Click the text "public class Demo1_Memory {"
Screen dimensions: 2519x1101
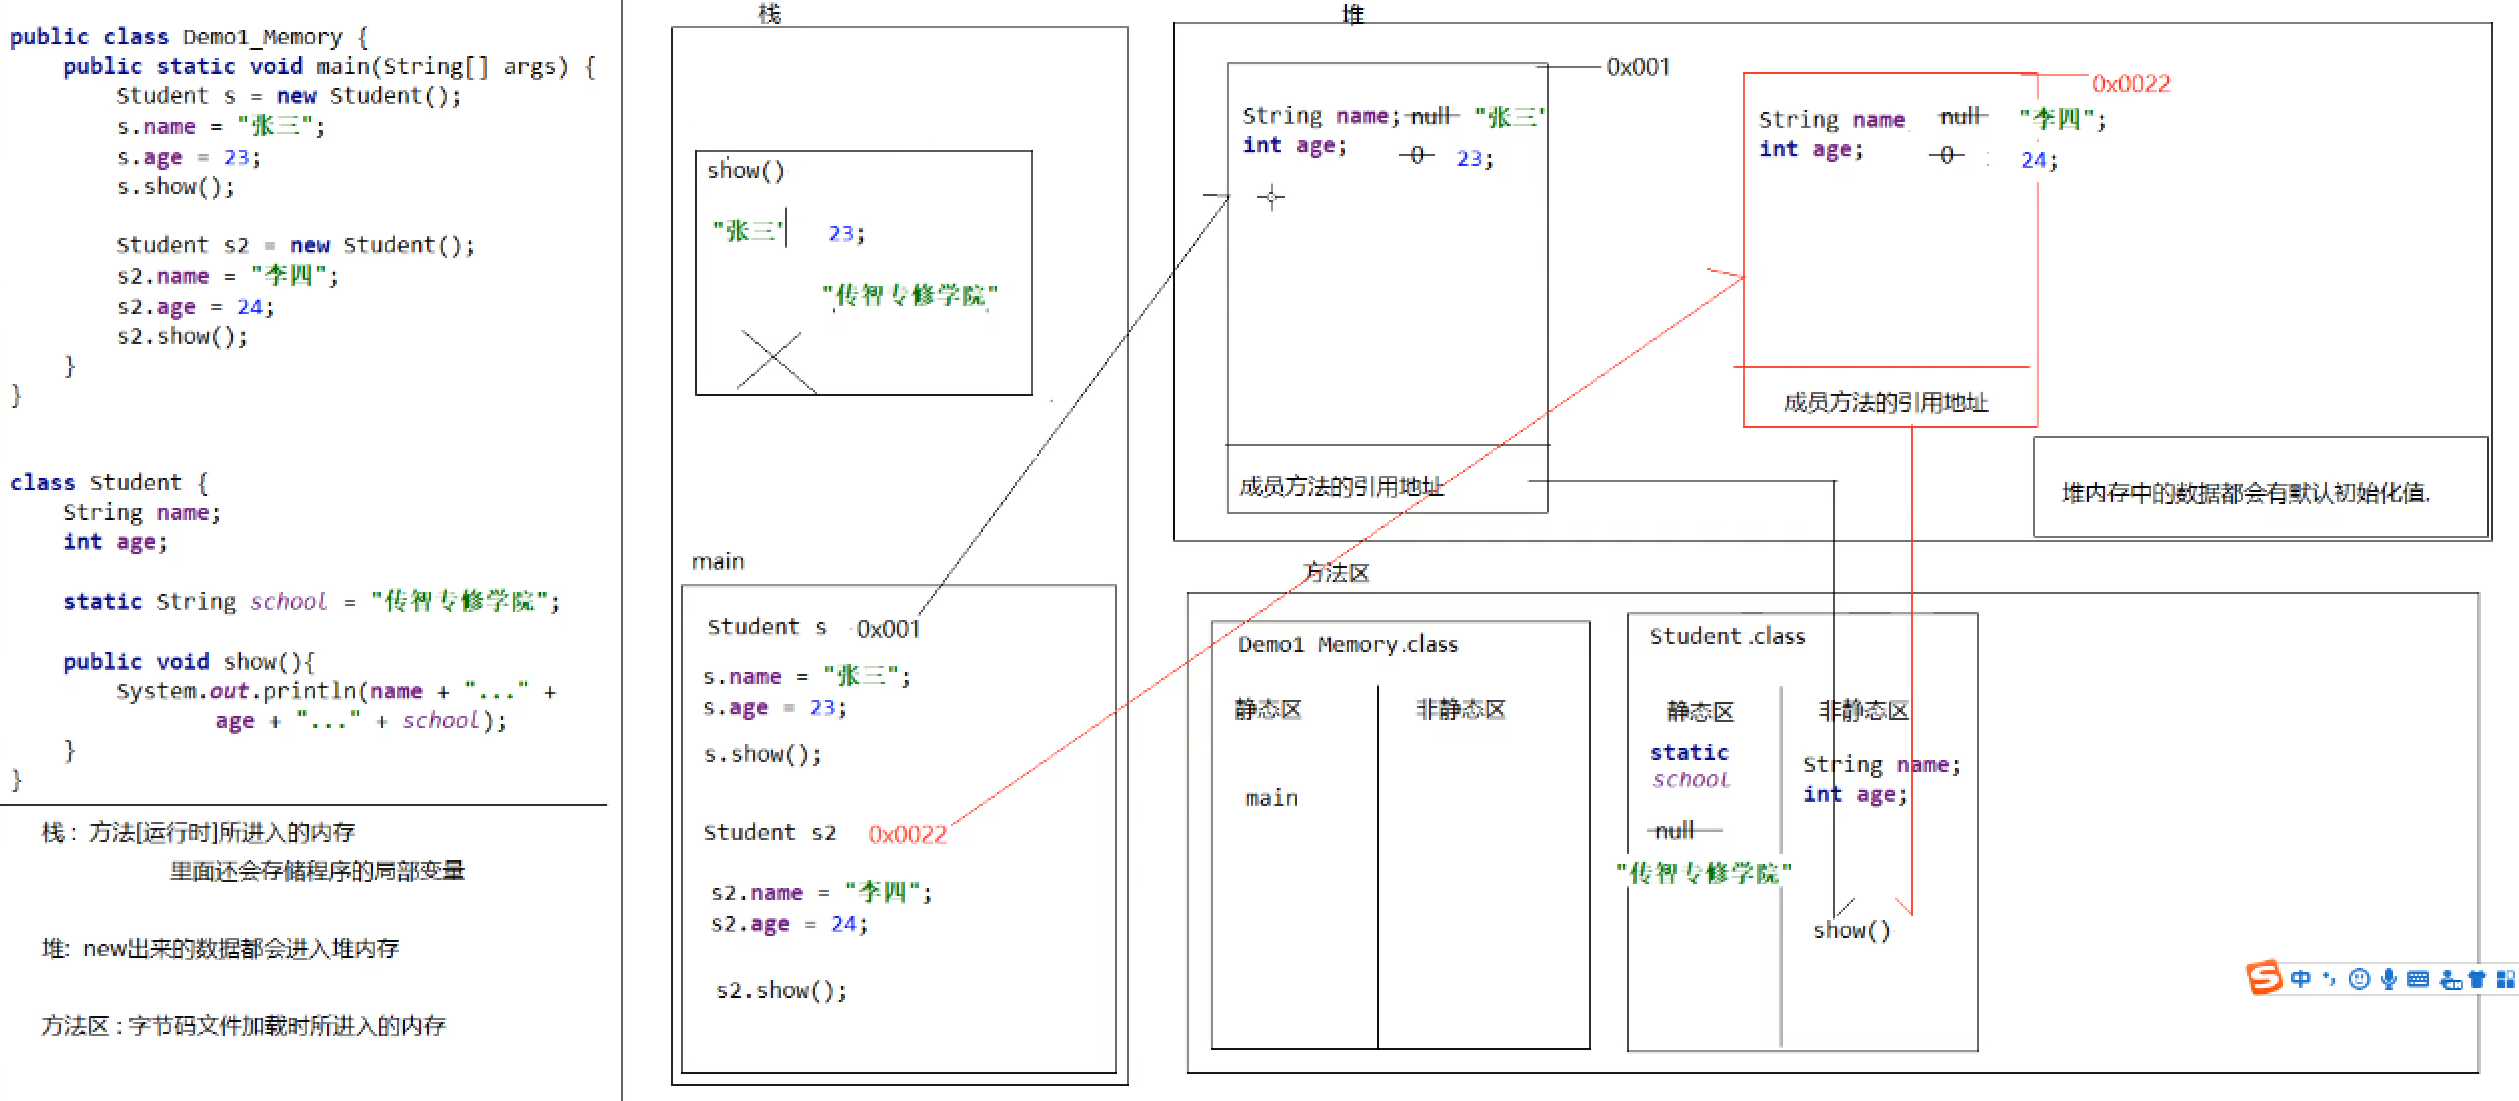point(189,37)
